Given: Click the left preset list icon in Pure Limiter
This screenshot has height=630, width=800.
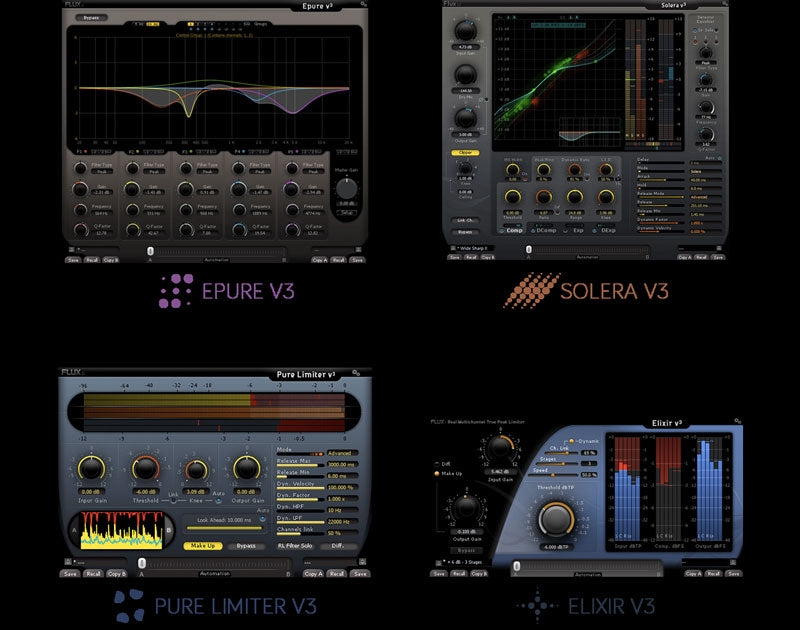Looking at the screenshot, I should (68, 562).
